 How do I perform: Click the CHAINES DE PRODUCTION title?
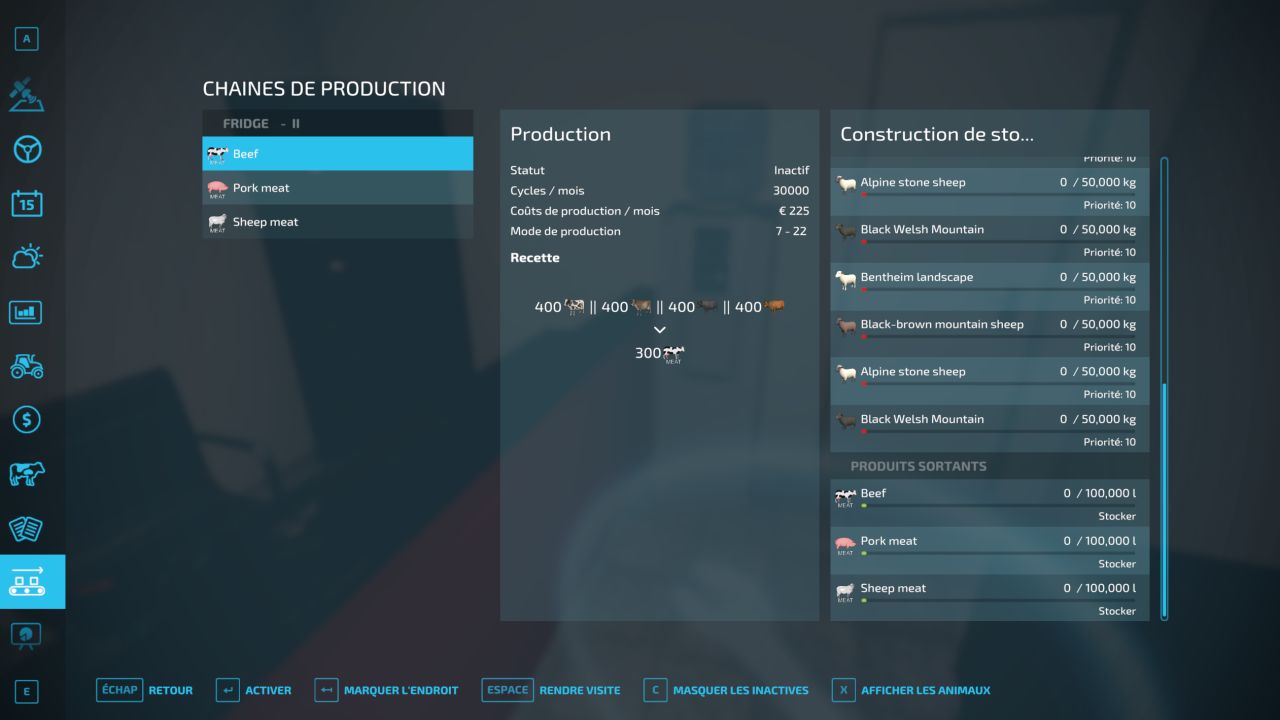[x=324, y=89]
